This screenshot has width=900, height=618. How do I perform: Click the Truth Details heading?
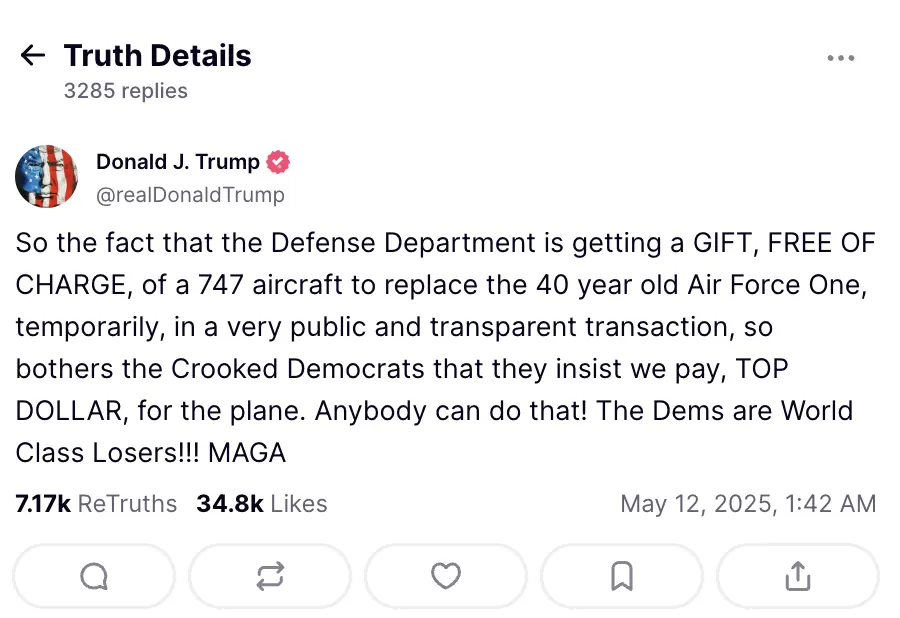(157, 56)
